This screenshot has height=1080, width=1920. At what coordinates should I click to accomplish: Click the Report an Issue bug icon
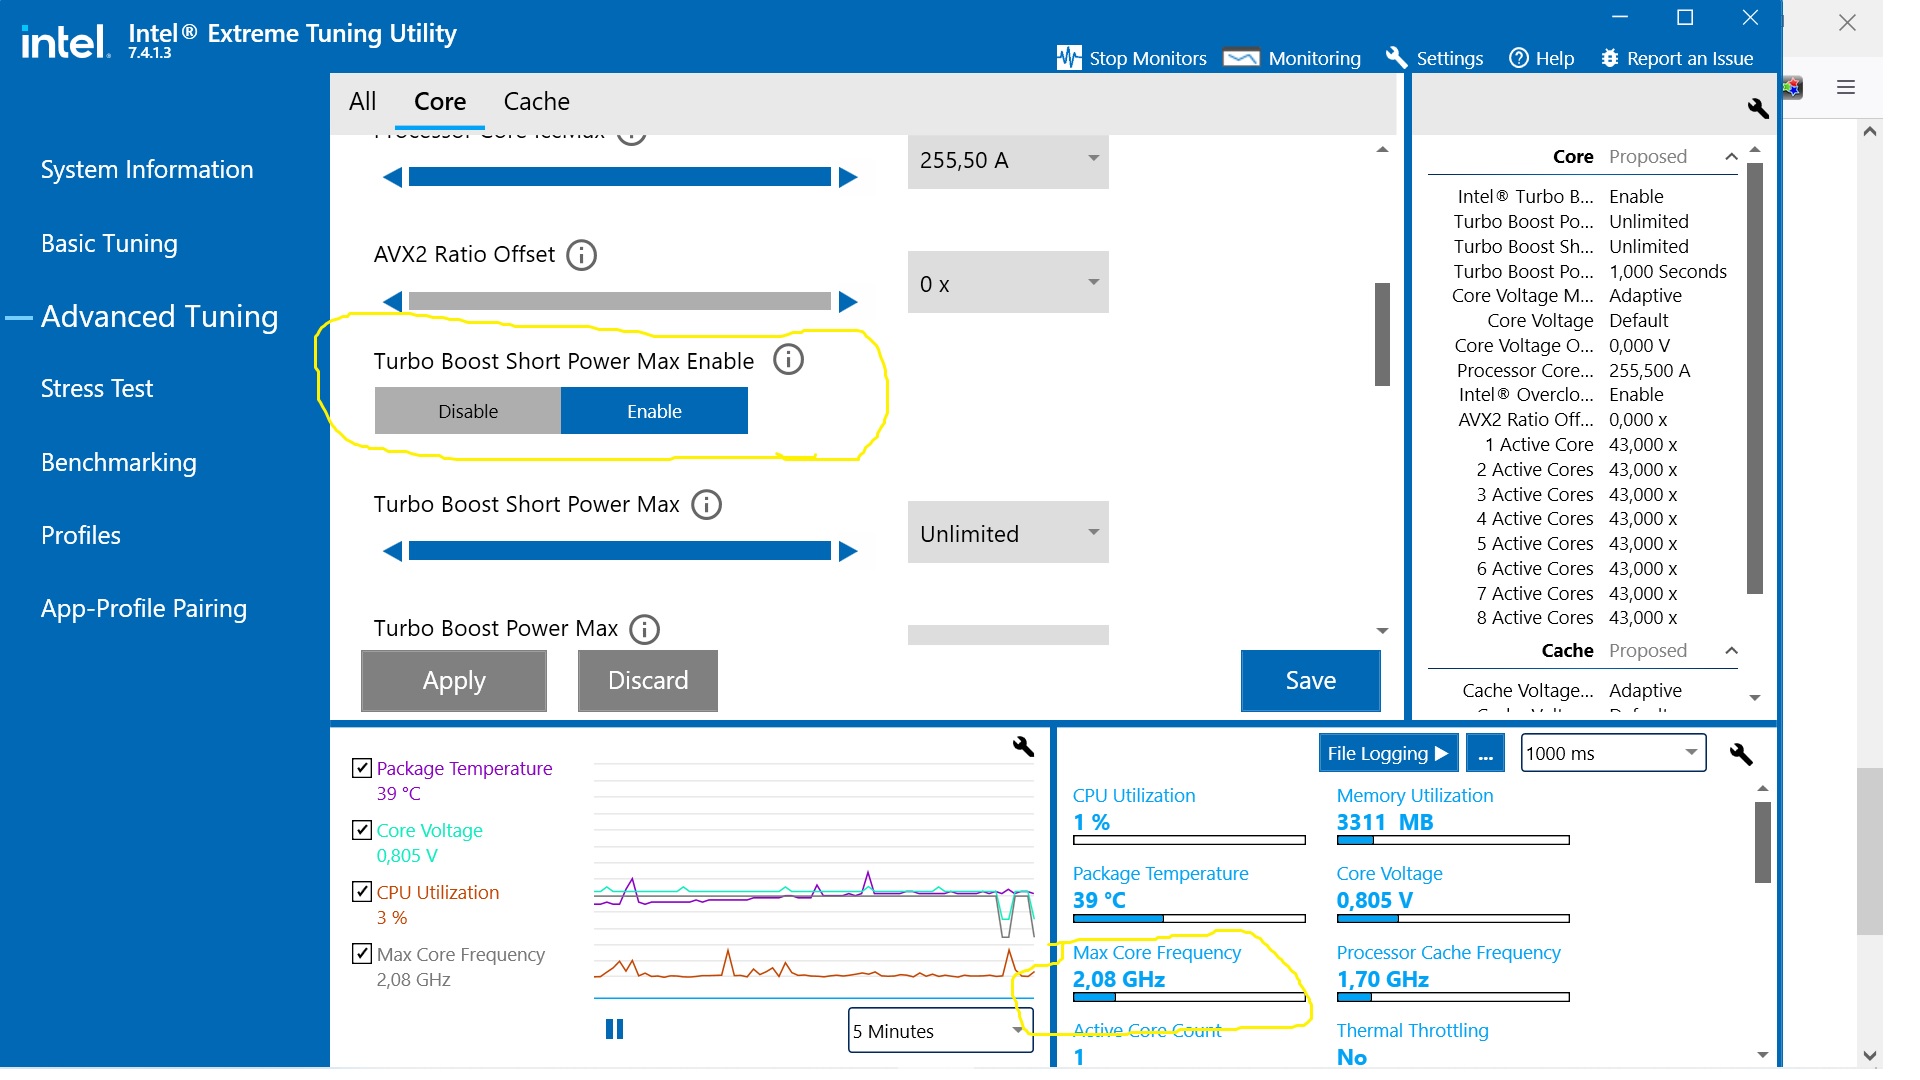click(x=1609, y=58)
